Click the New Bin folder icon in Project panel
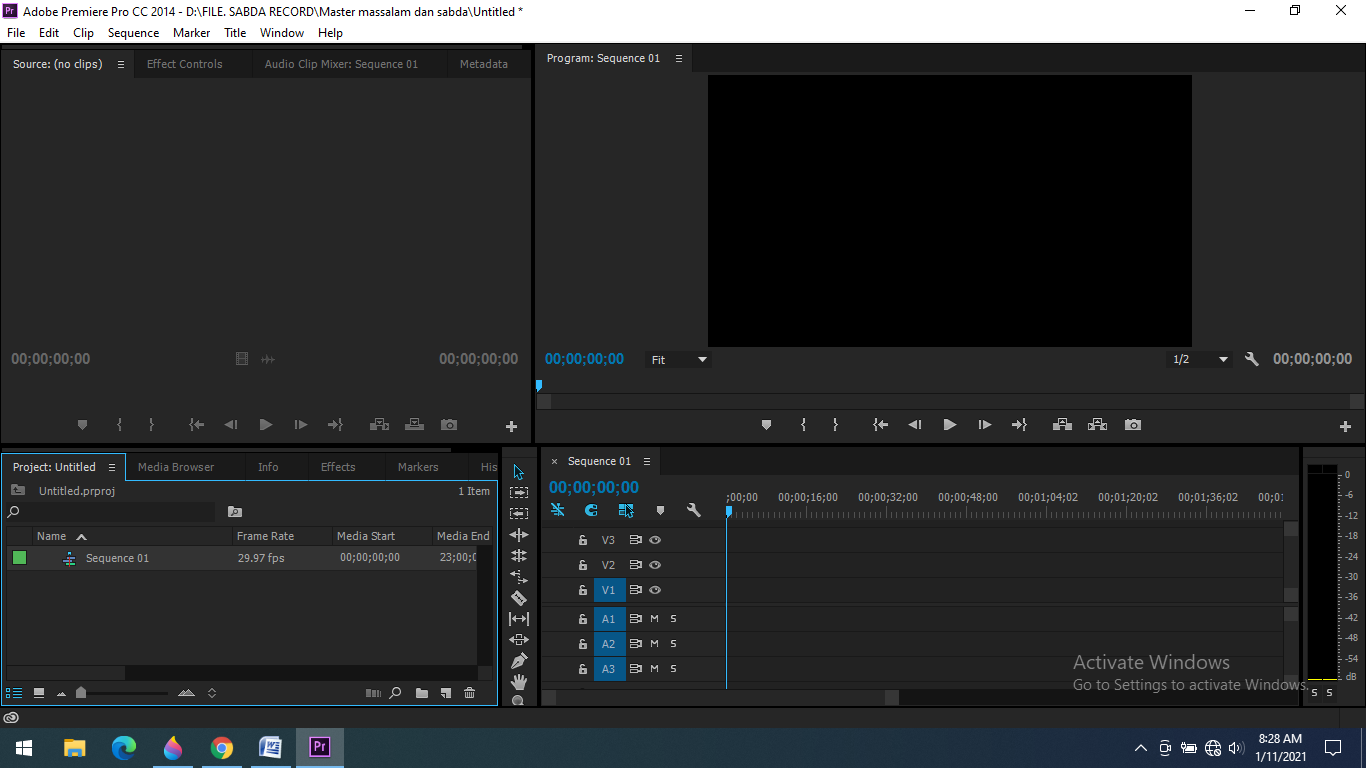This screenshot has height=768, width=1366. tap(422, 693)
